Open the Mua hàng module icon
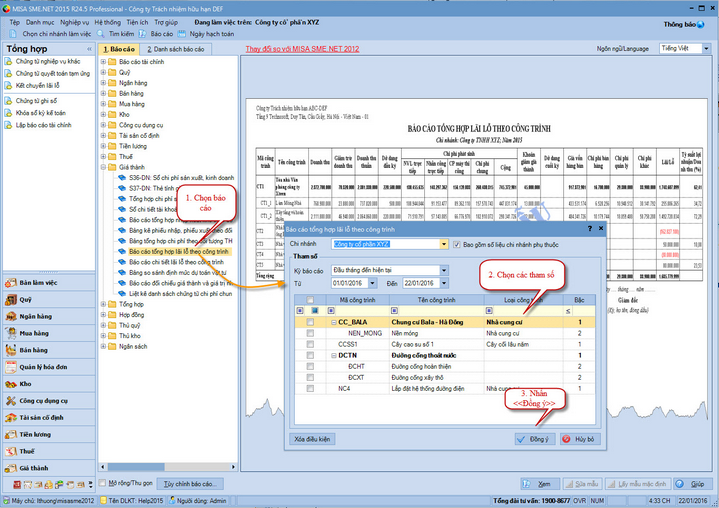Screen dimensions: 719x508 (x=11, y=333)
